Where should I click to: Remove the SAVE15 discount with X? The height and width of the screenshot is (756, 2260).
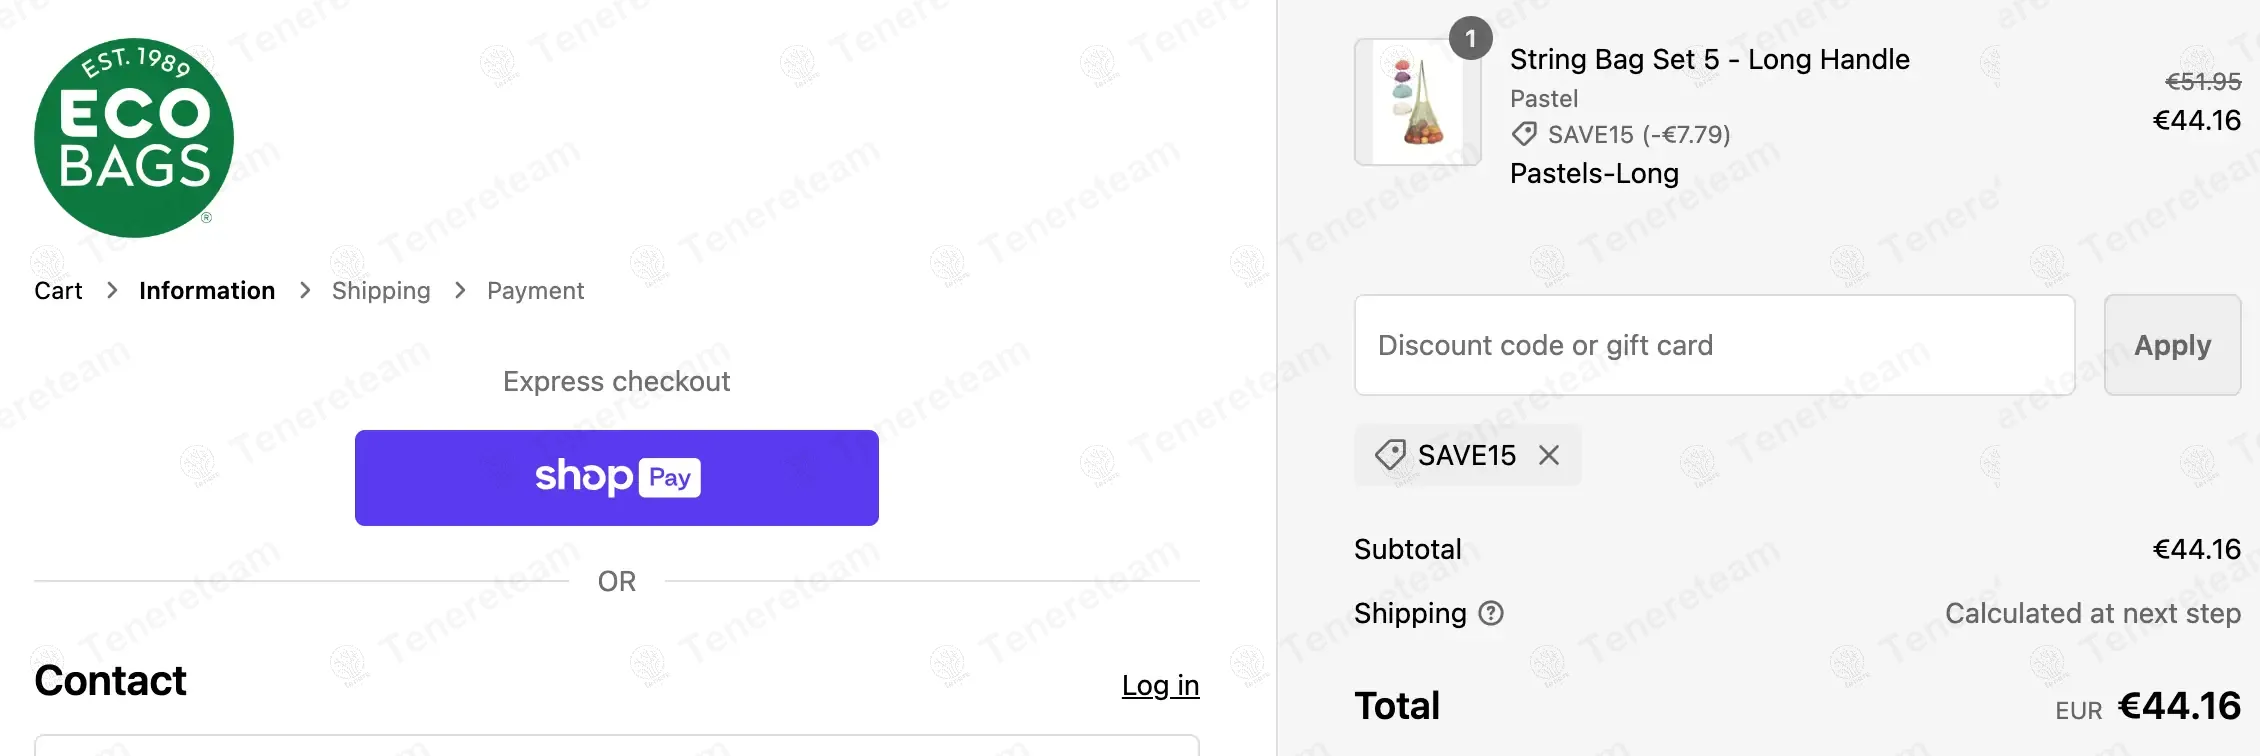1549,456
